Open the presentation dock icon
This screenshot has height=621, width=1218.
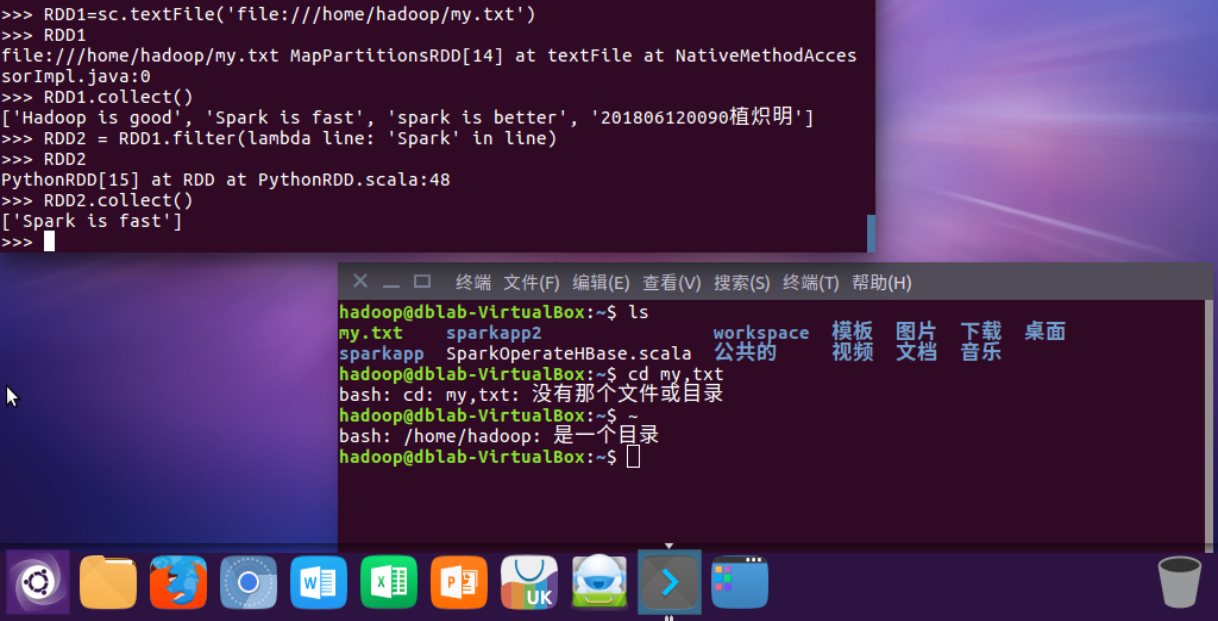point(459,582)
